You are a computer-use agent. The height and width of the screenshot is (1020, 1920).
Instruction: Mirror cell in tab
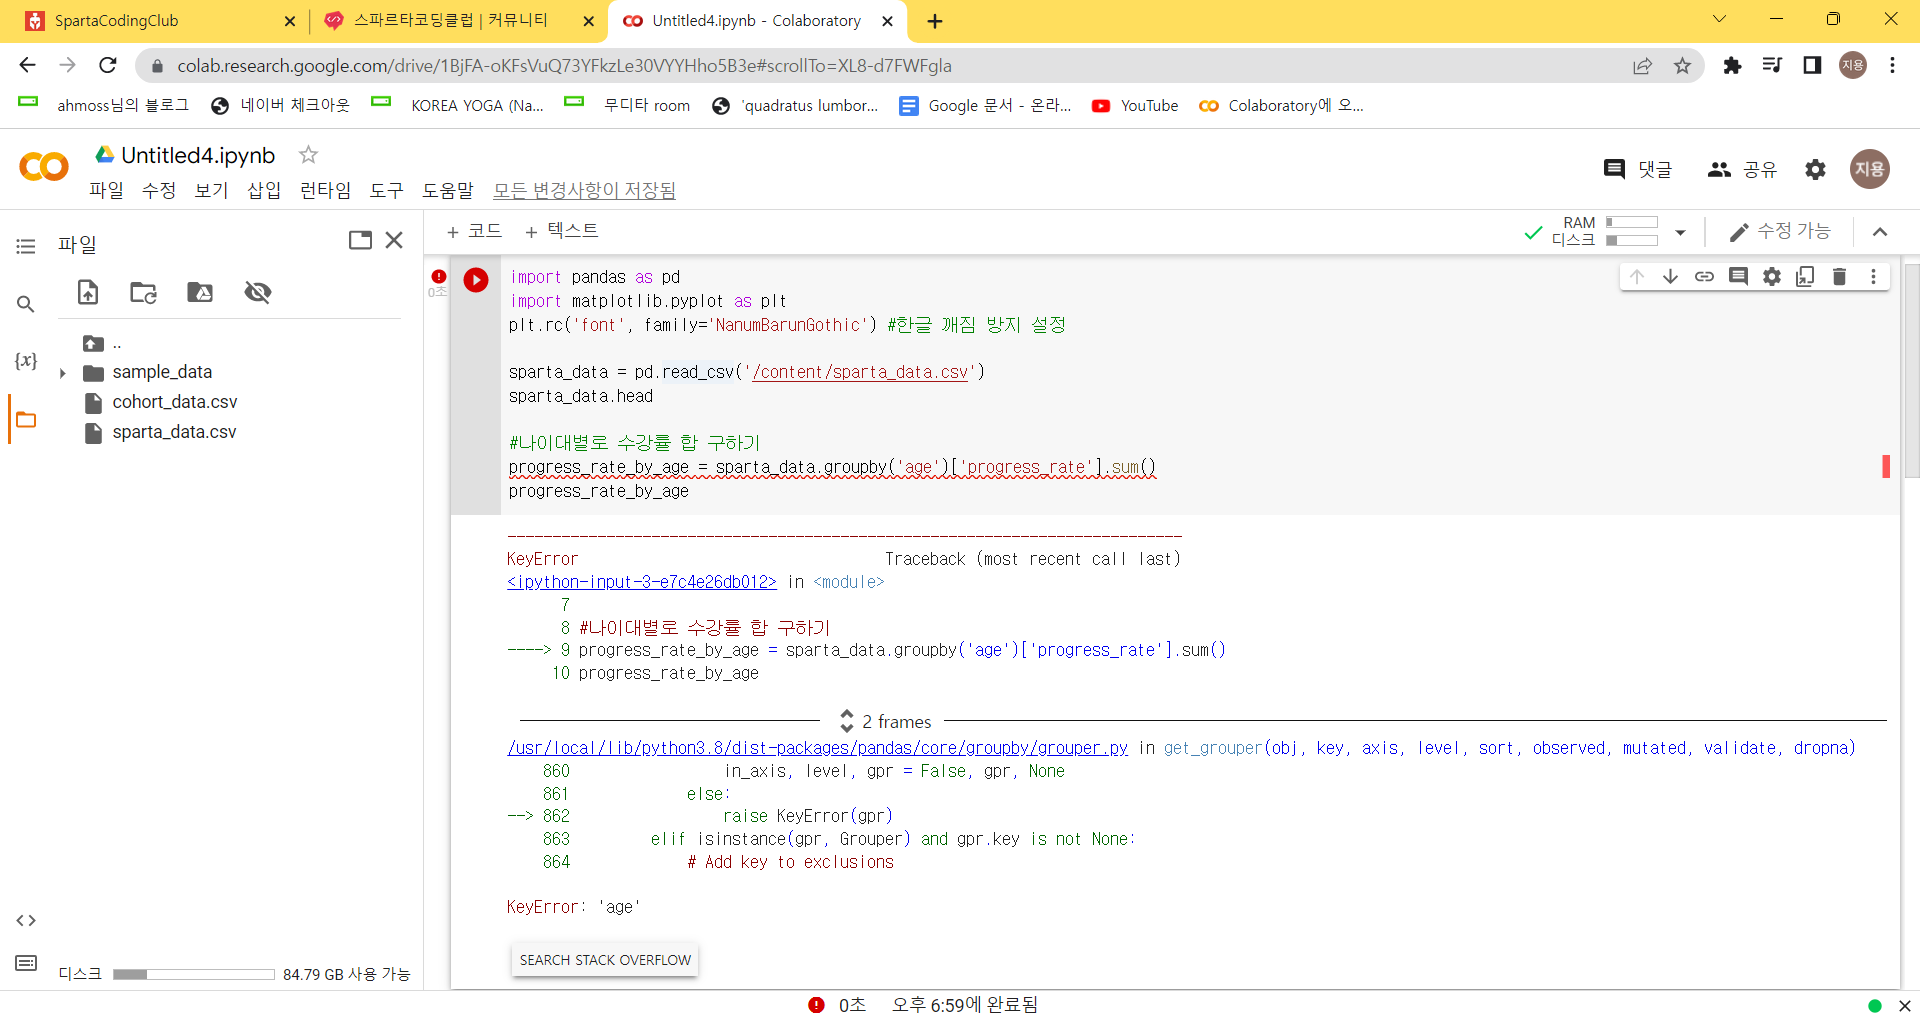coord(1805,277)
